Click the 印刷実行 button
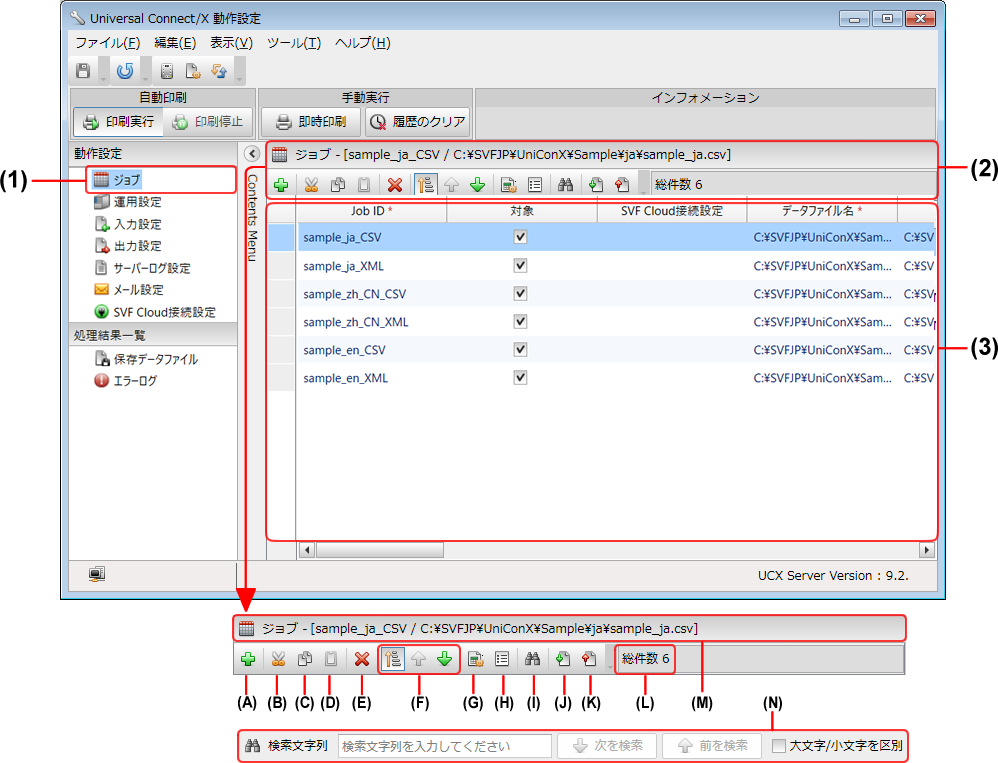The height and width of the screenshot is (763, 998). pyautogui.click(x=119, y=122)
